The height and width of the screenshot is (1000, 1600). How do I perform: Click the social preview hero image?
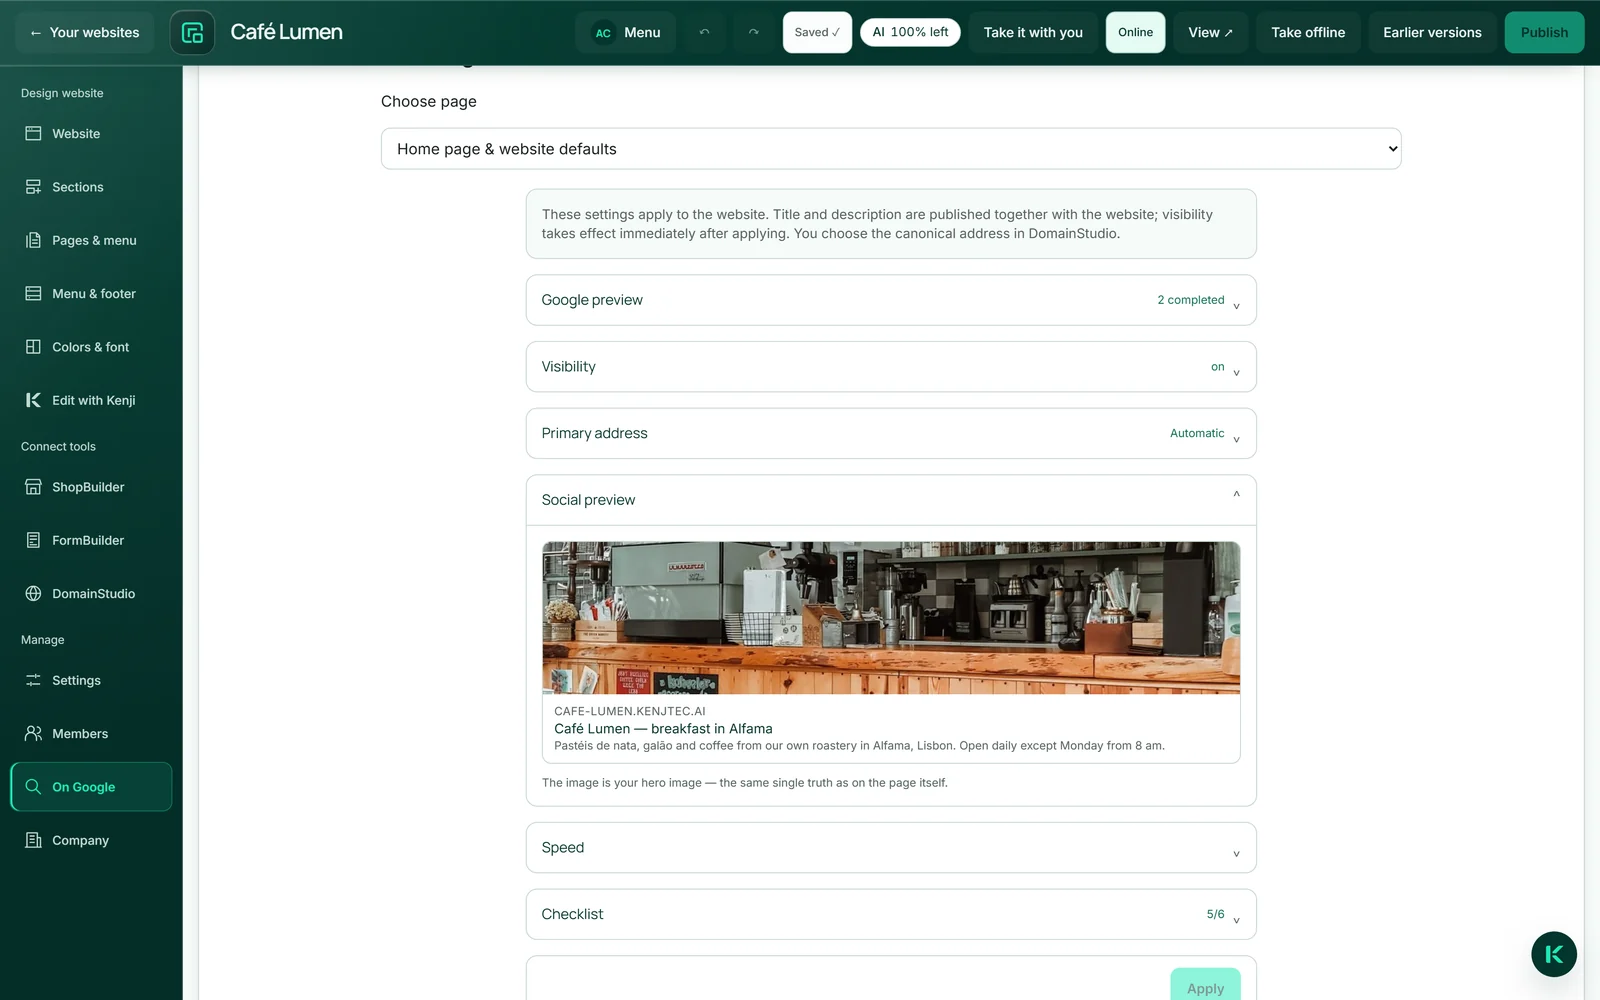coord(891,618)
